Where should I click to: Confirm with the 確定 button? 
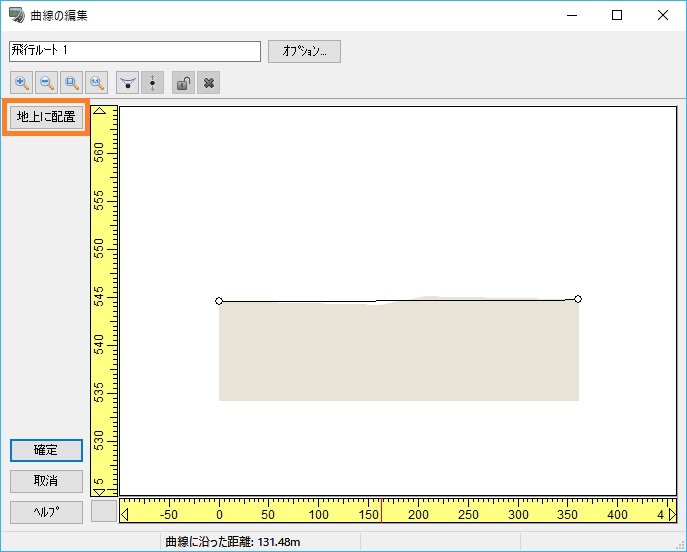[x=46, y=450]
